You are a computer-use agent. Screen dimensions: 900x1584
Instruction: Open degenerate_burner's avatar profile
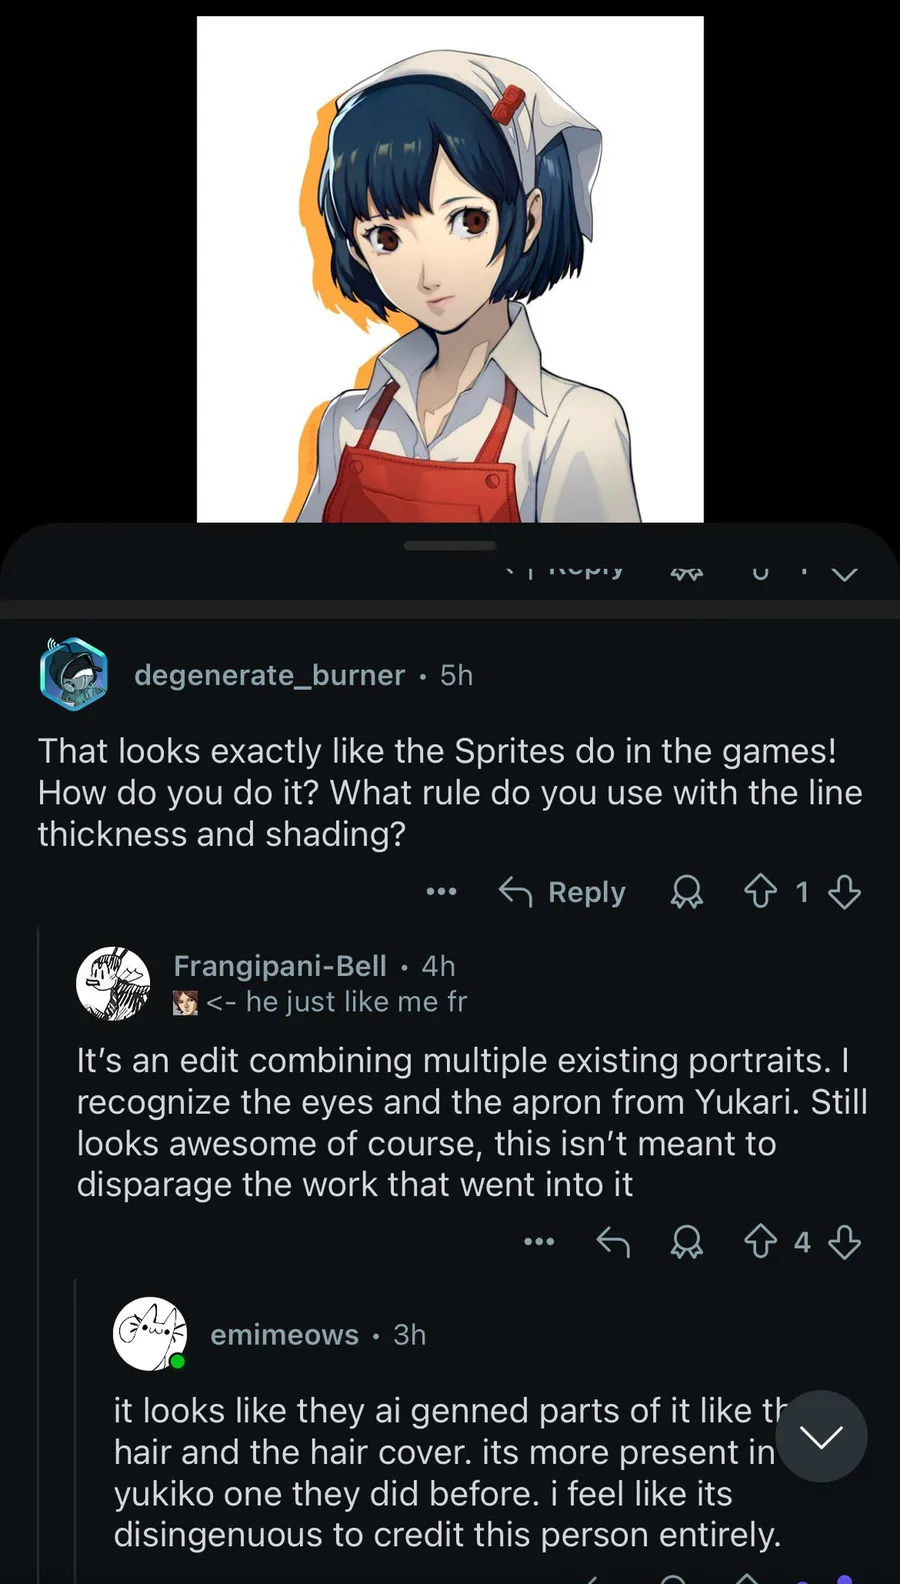73,674
